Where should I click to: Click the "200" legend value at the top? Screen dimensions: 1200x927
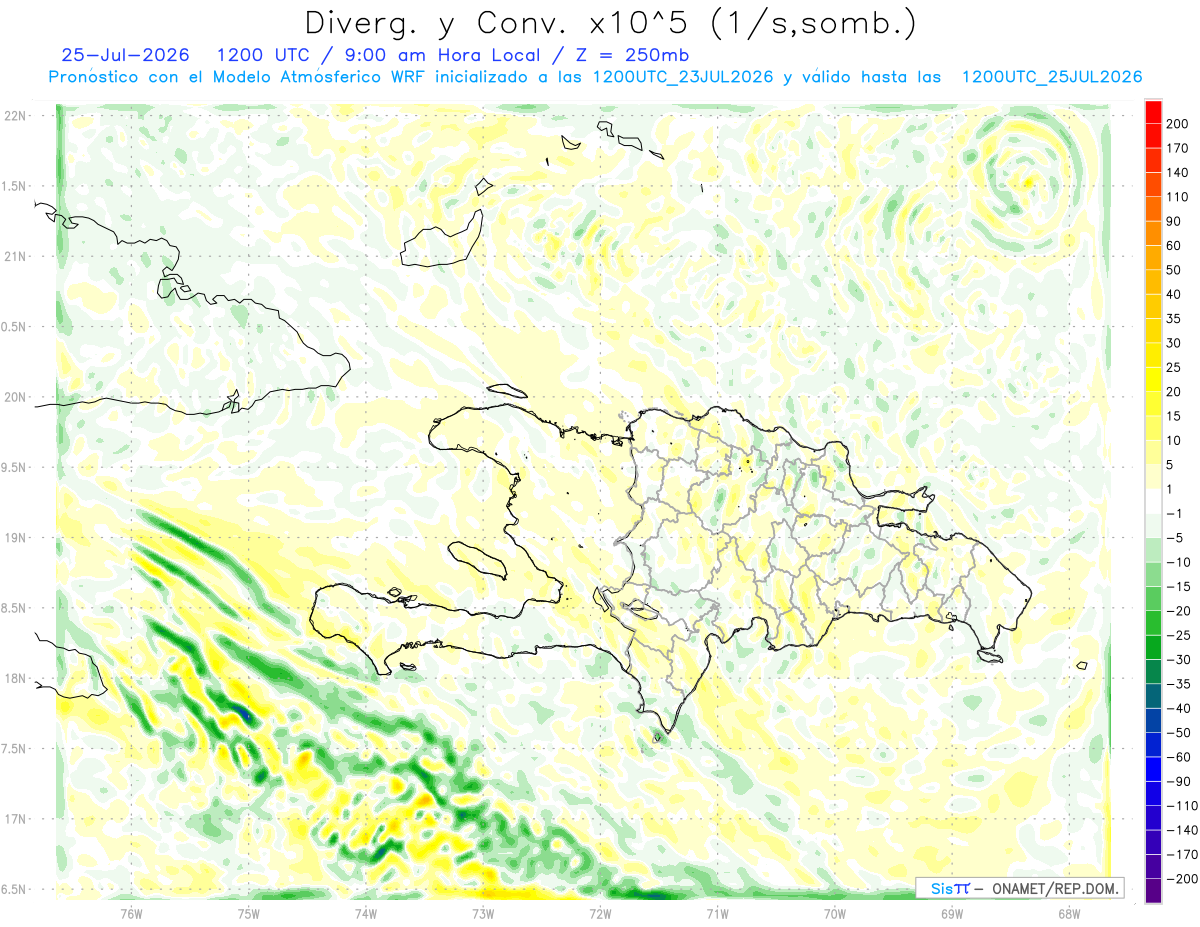coord(1179,124)
